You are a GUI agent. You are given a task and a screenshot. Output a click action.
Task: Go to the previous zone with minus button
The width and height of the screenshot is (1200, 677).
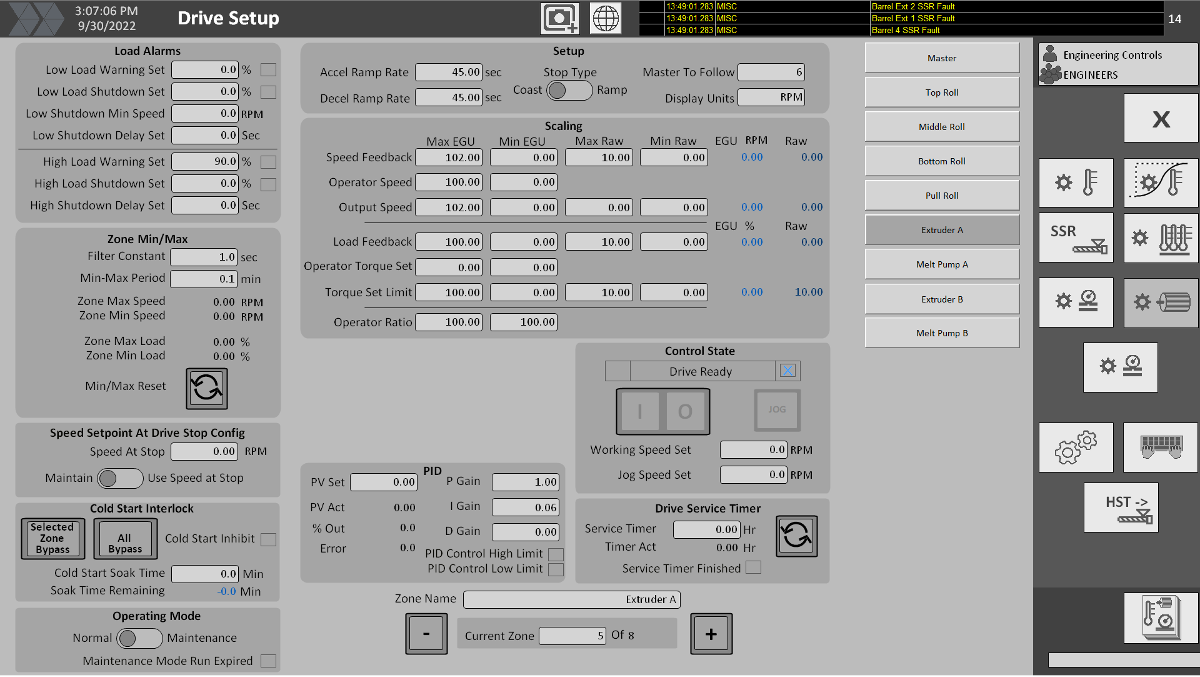(x=427, y=634)
